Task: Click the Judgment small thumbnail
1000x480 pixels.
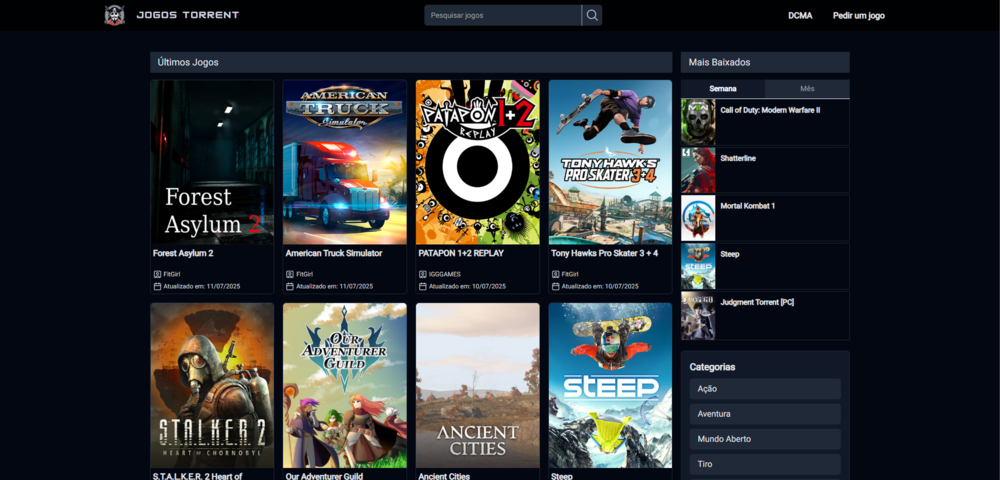Action: pyautogui.click(x=698, y=316)
